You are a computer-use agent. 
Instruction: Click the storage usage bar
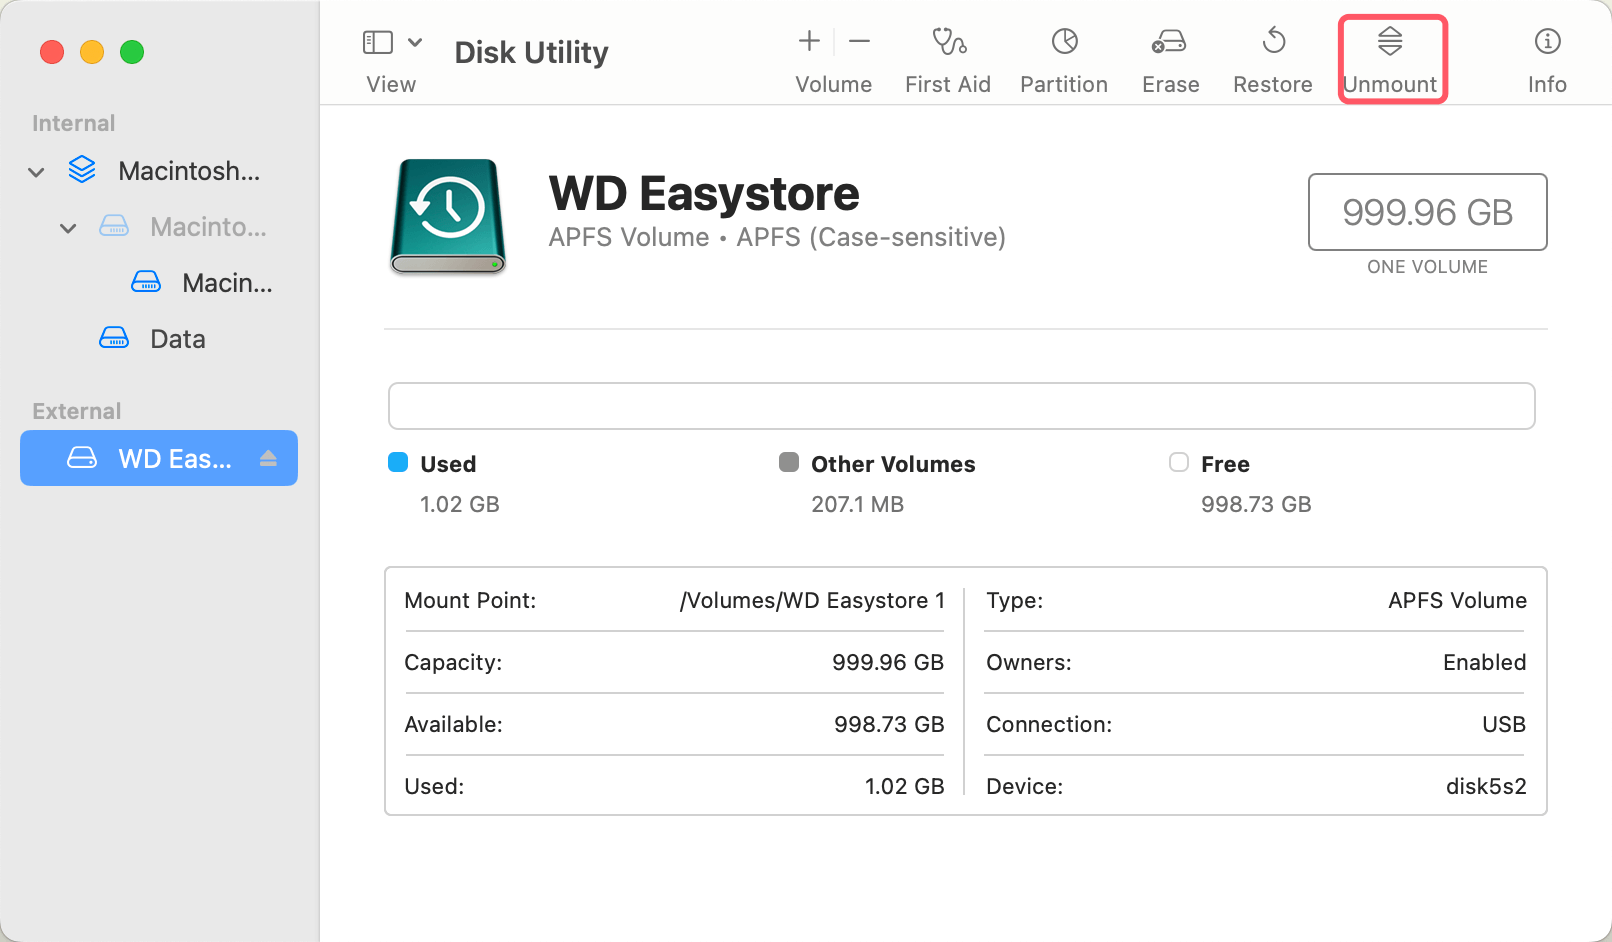point(961,406)
